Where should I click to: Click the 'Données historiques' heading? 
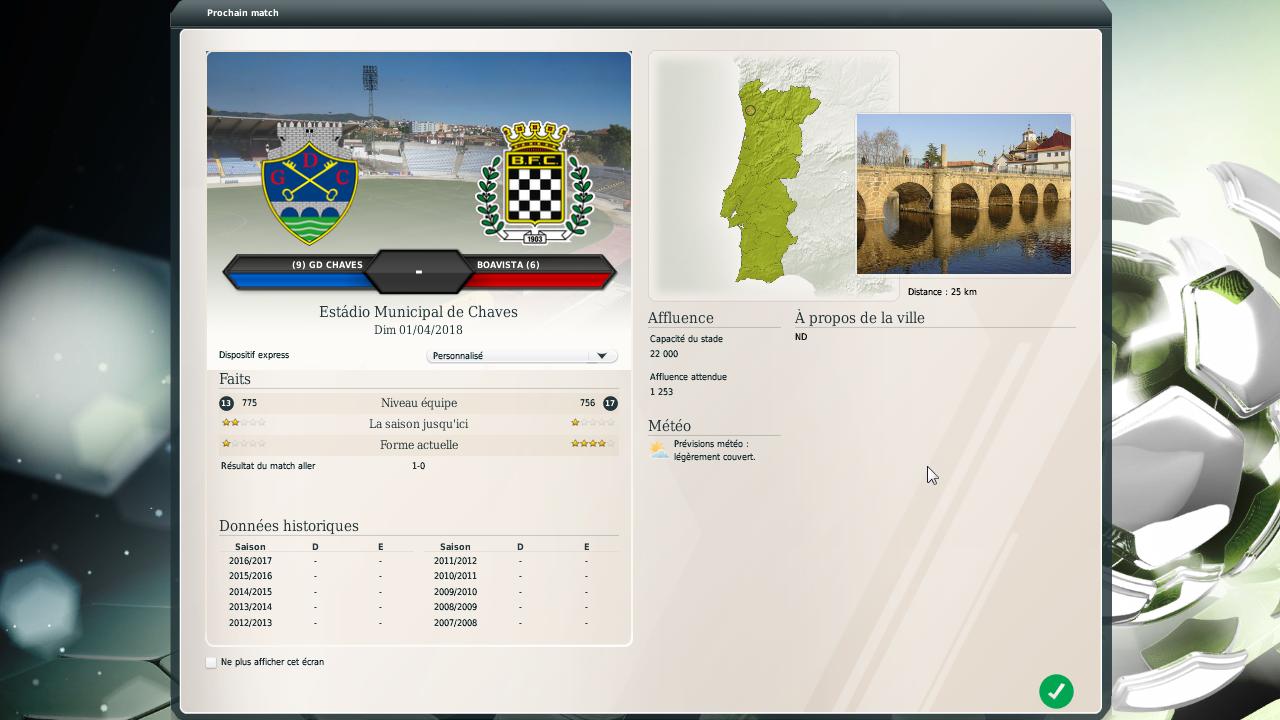[289, 526]
